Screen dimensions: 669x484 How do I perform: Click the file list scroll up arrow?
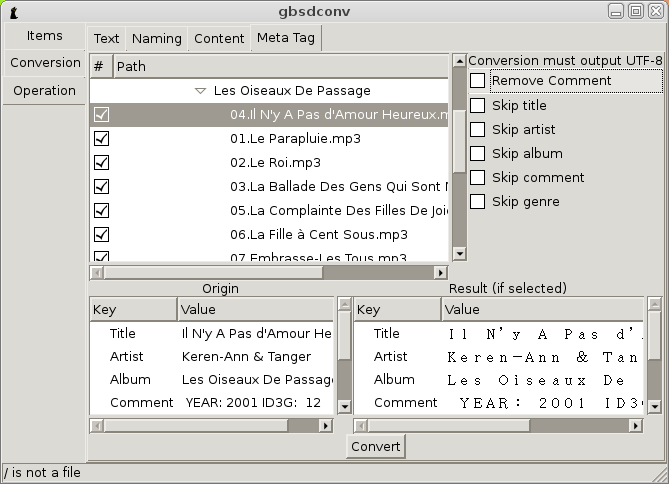(x=460, y=61)
